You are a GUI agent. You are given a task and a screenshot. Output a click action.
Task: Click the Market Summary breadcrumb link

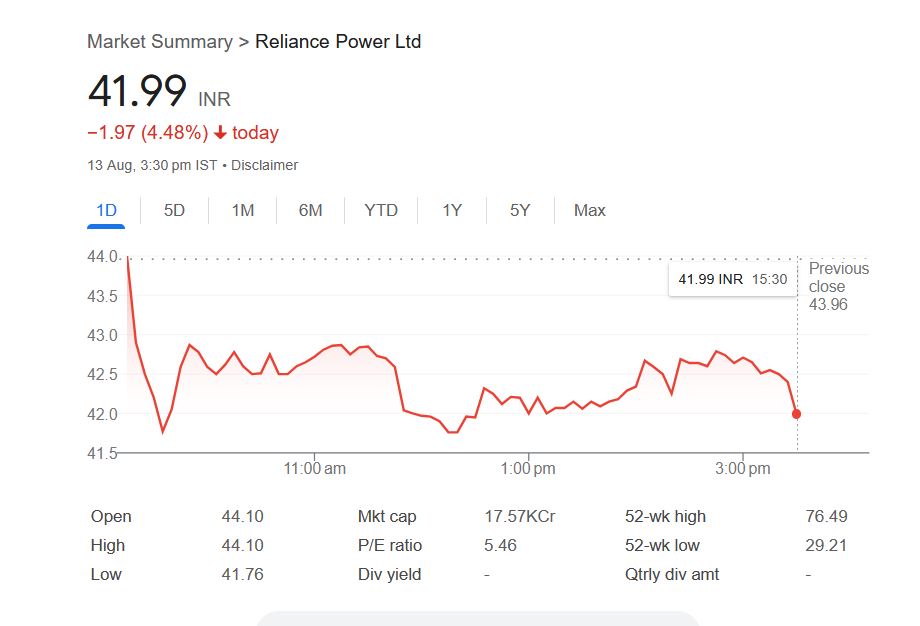(159, 42)
